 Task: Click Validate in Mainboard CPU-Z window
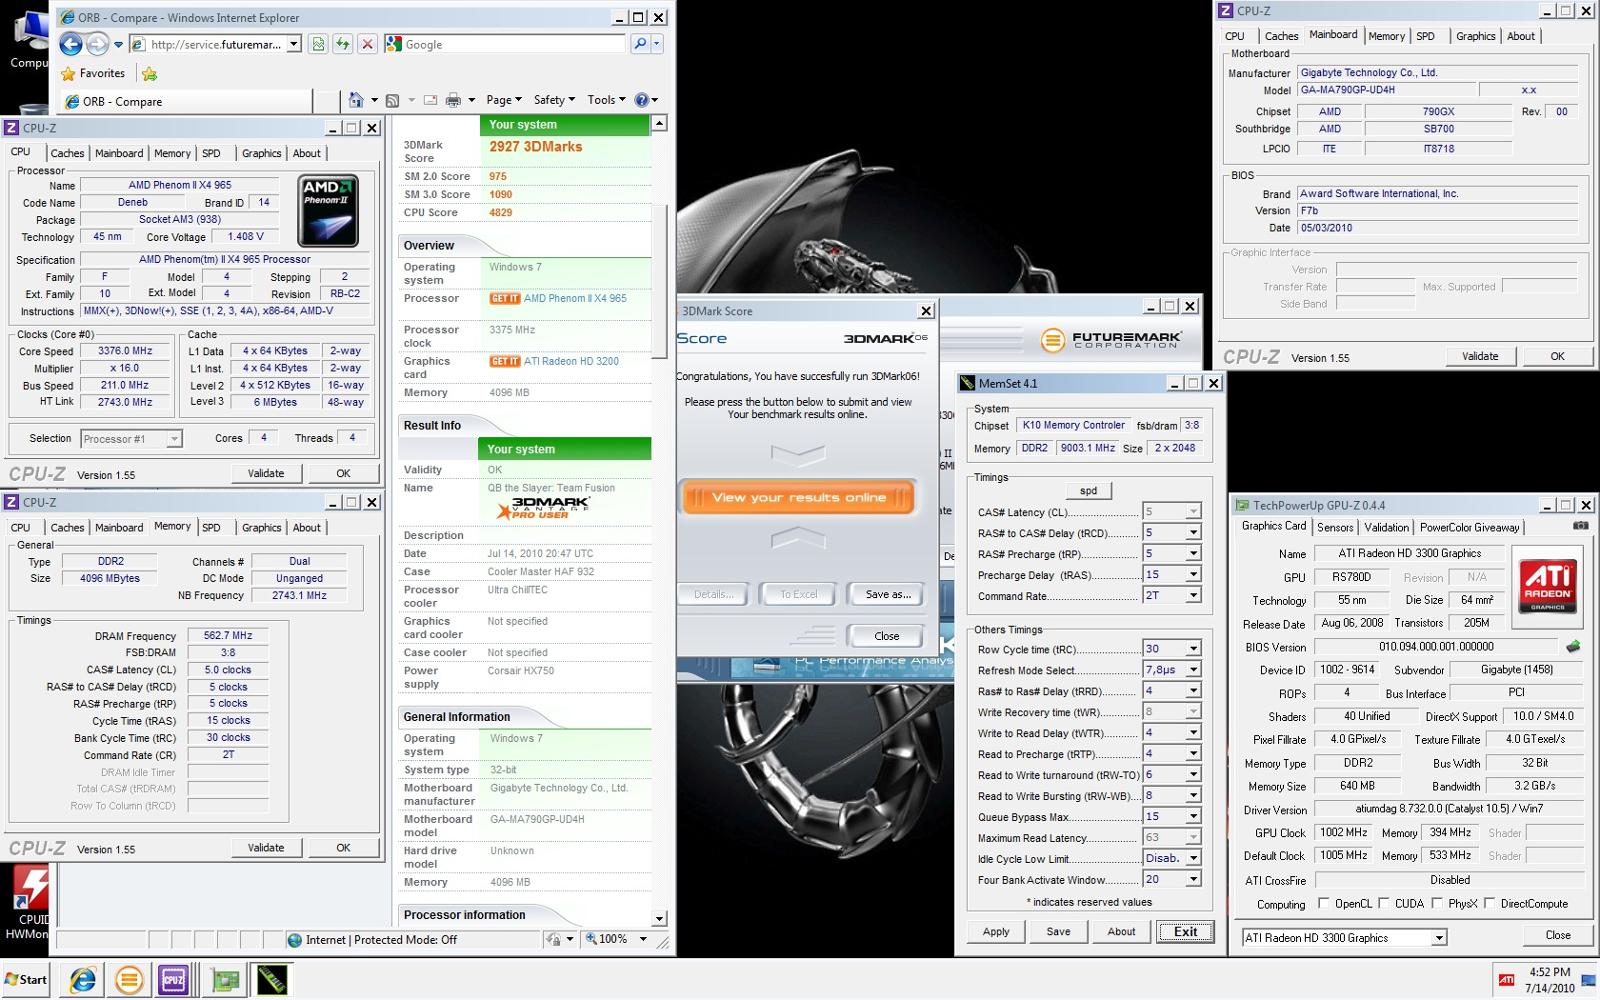[x=1480, y=356]
